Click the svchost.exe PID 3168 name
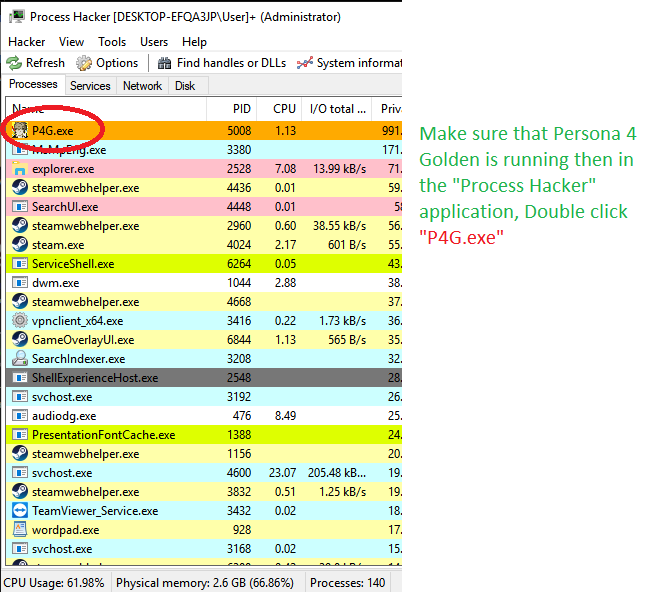Viewport: 650px width, 609px height. point(62,549)
